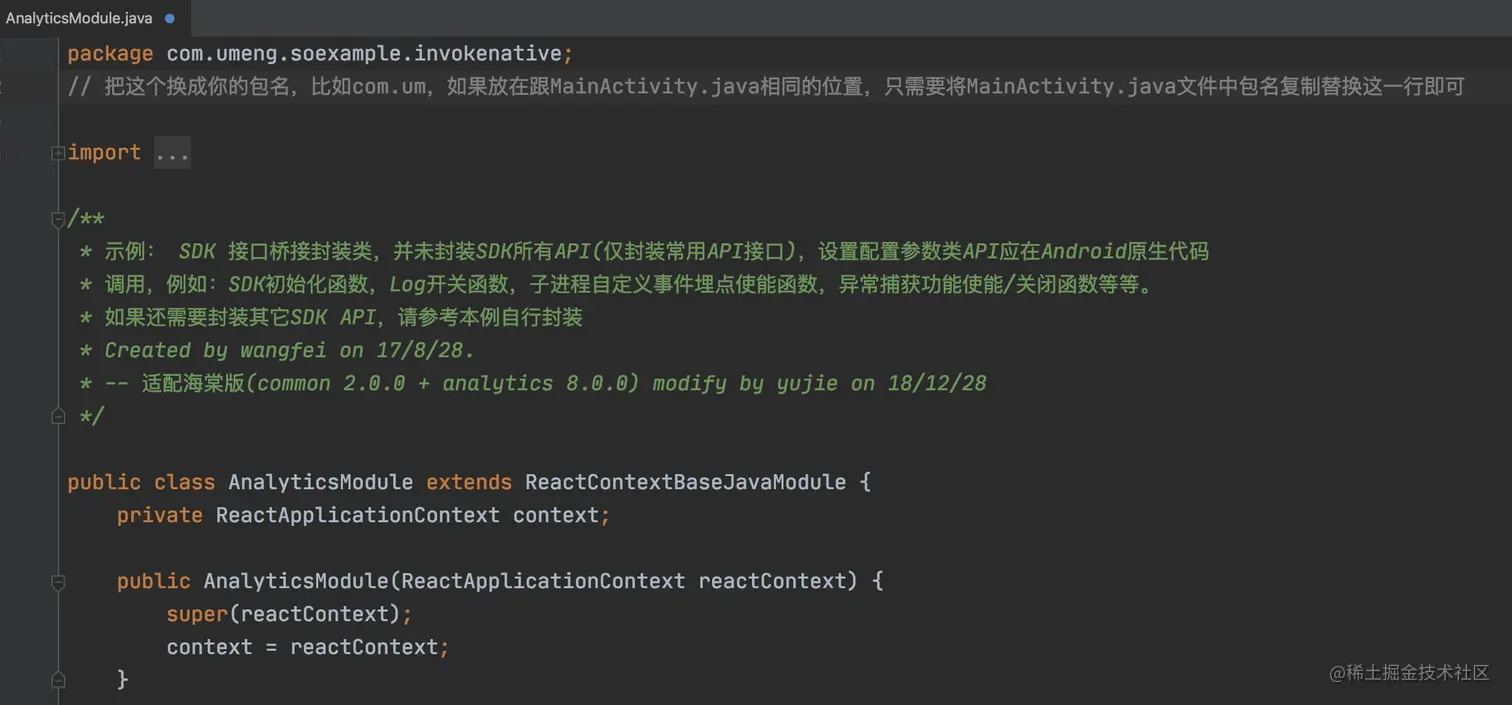Click the import keyword
1512x705 pixels.
pos(104,153)
